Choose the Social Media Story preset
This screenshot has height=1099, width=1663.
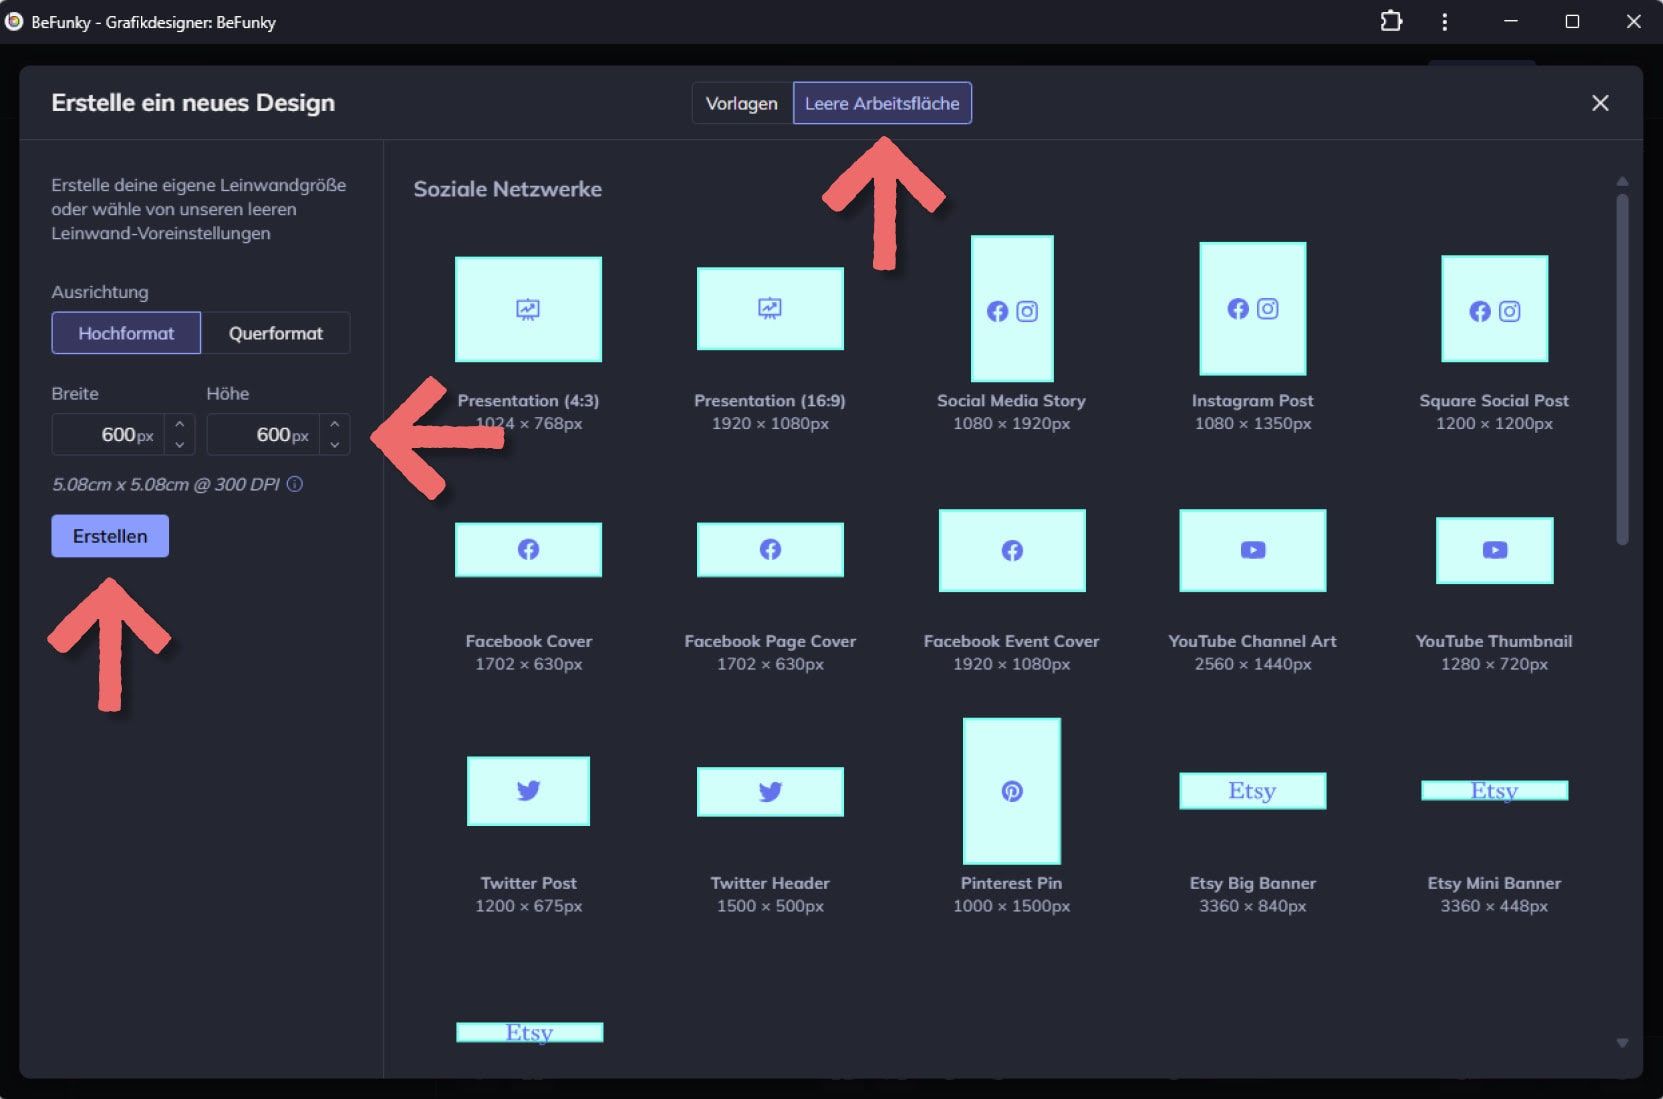point(1012,308)
